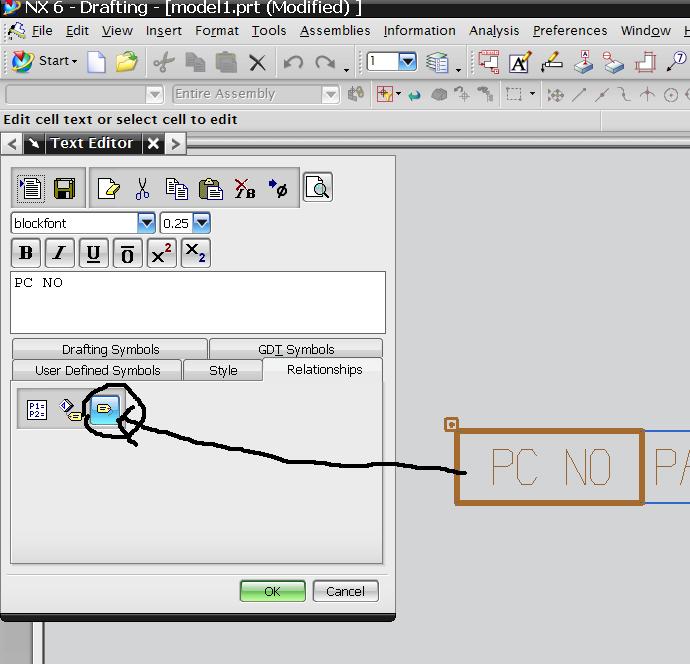The image size is (690, 664).
Task: Save text with floppy disk icon
Action: (x=64, y=188)
